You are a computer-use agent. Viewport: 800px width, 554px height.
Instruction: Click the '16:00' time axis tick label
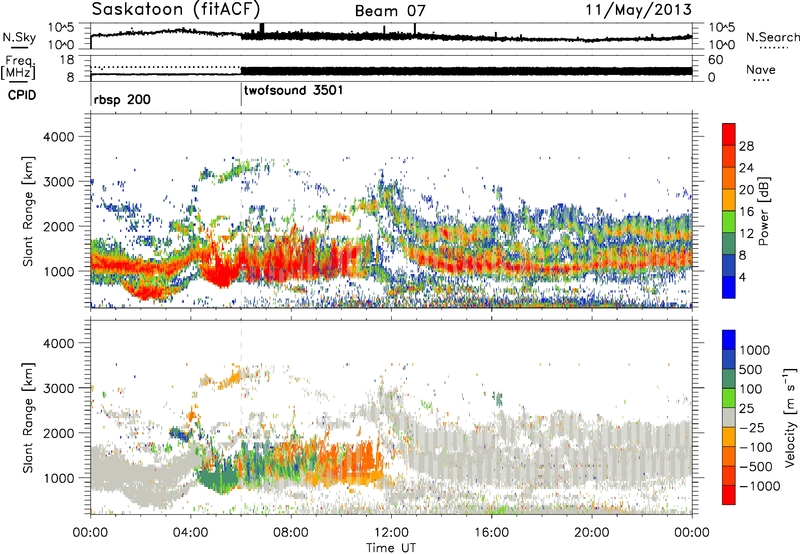(x=491, y=533)
